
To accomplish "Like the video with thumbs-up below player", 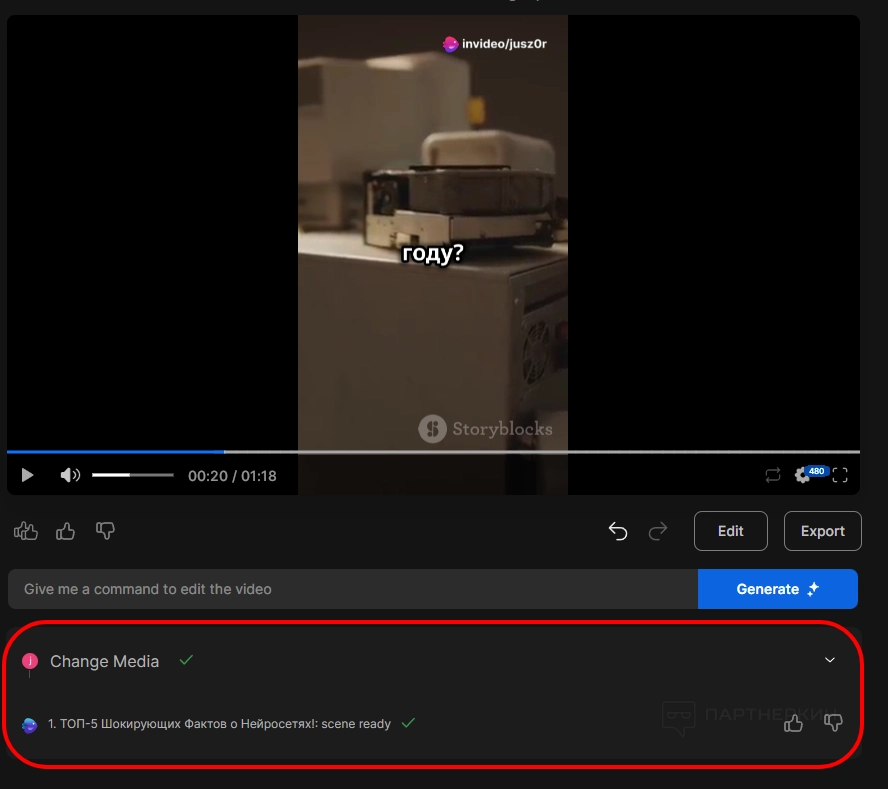I will 65,531.
